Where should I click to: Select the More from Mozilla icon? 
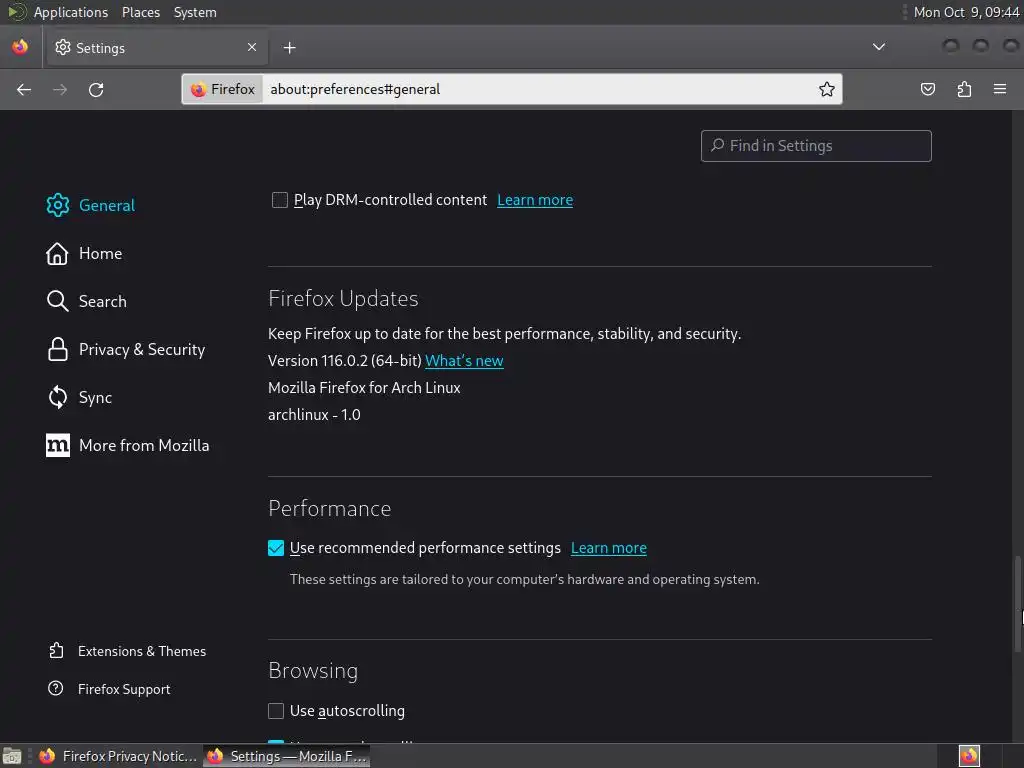(x=57, y=445)
